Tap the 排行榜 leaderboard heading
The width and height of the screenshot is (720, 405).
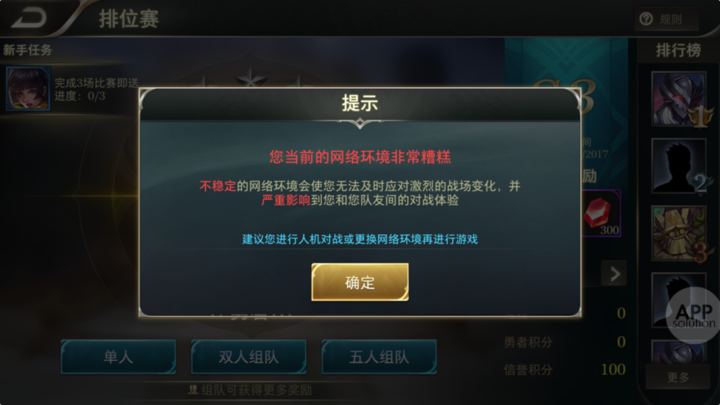click(678, 50)
